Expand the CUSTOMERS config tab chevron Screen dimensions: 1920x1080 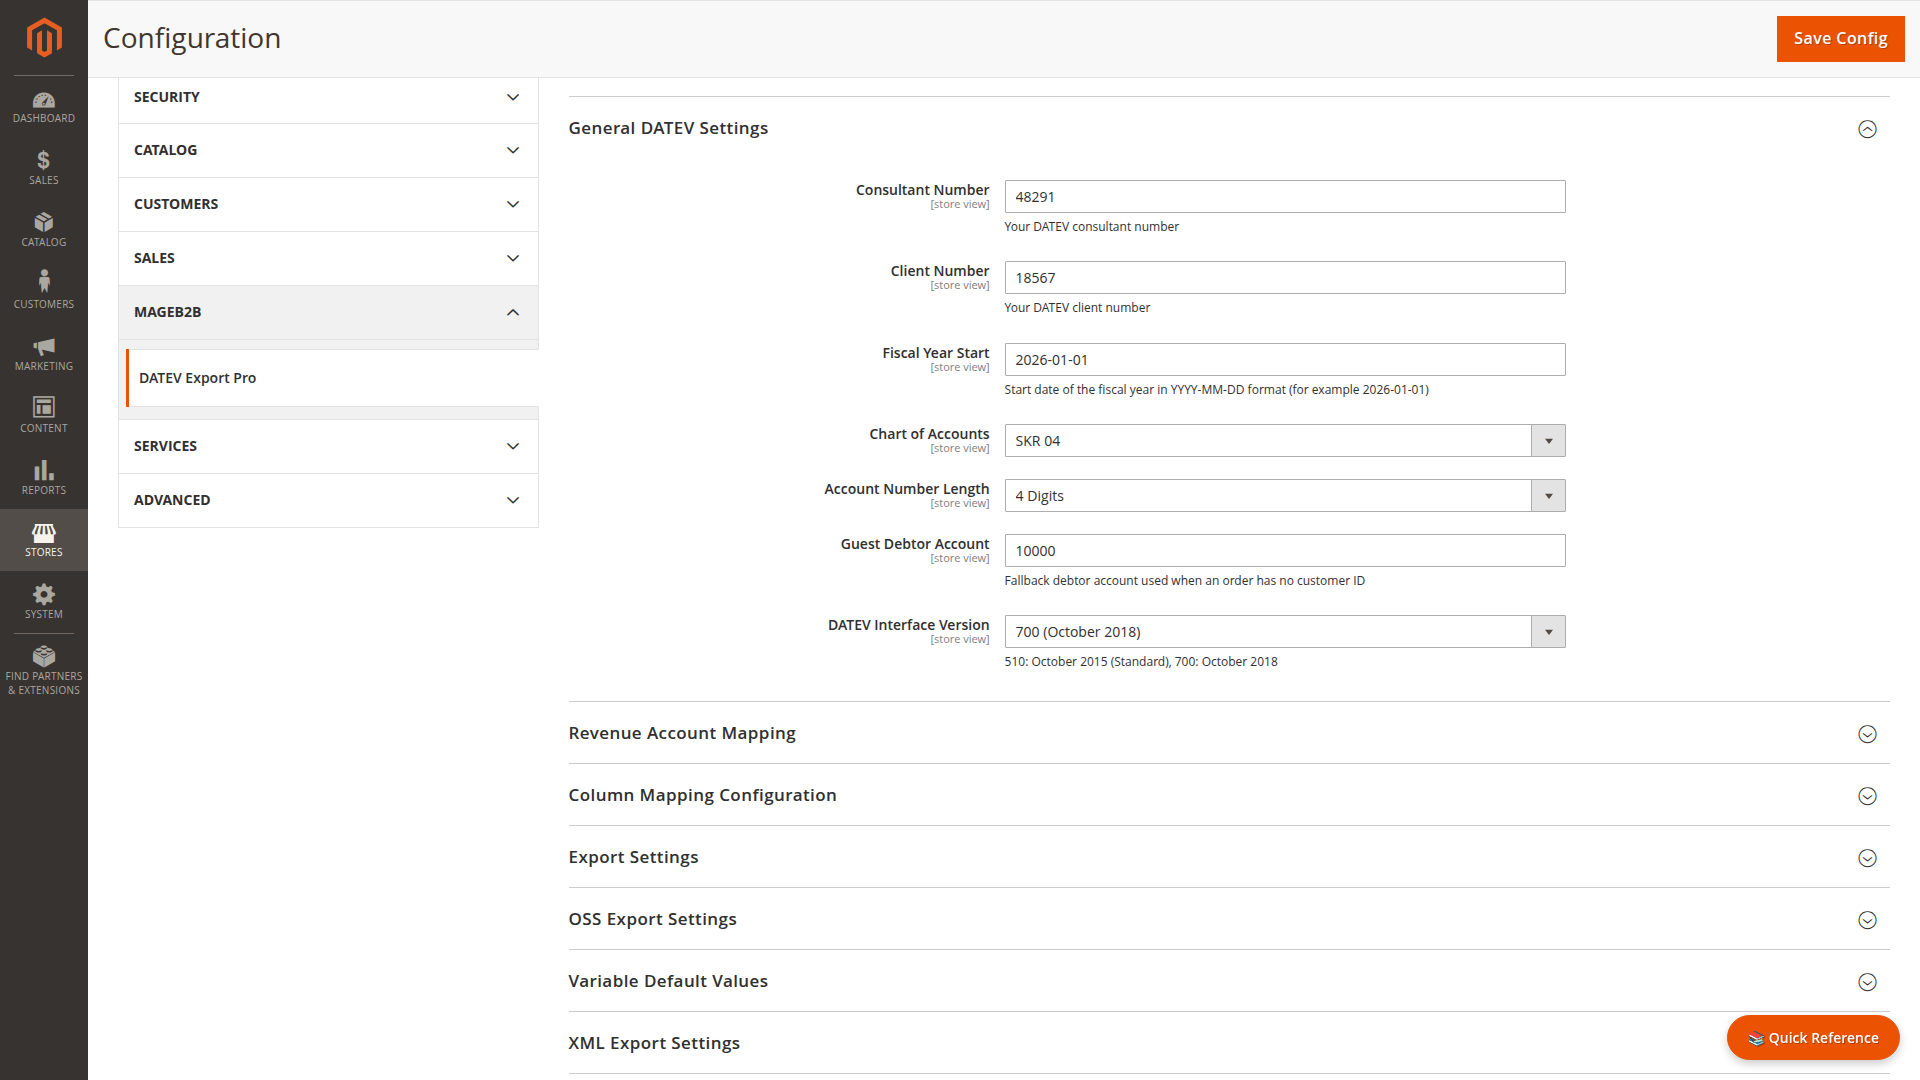tap(513, 204)
